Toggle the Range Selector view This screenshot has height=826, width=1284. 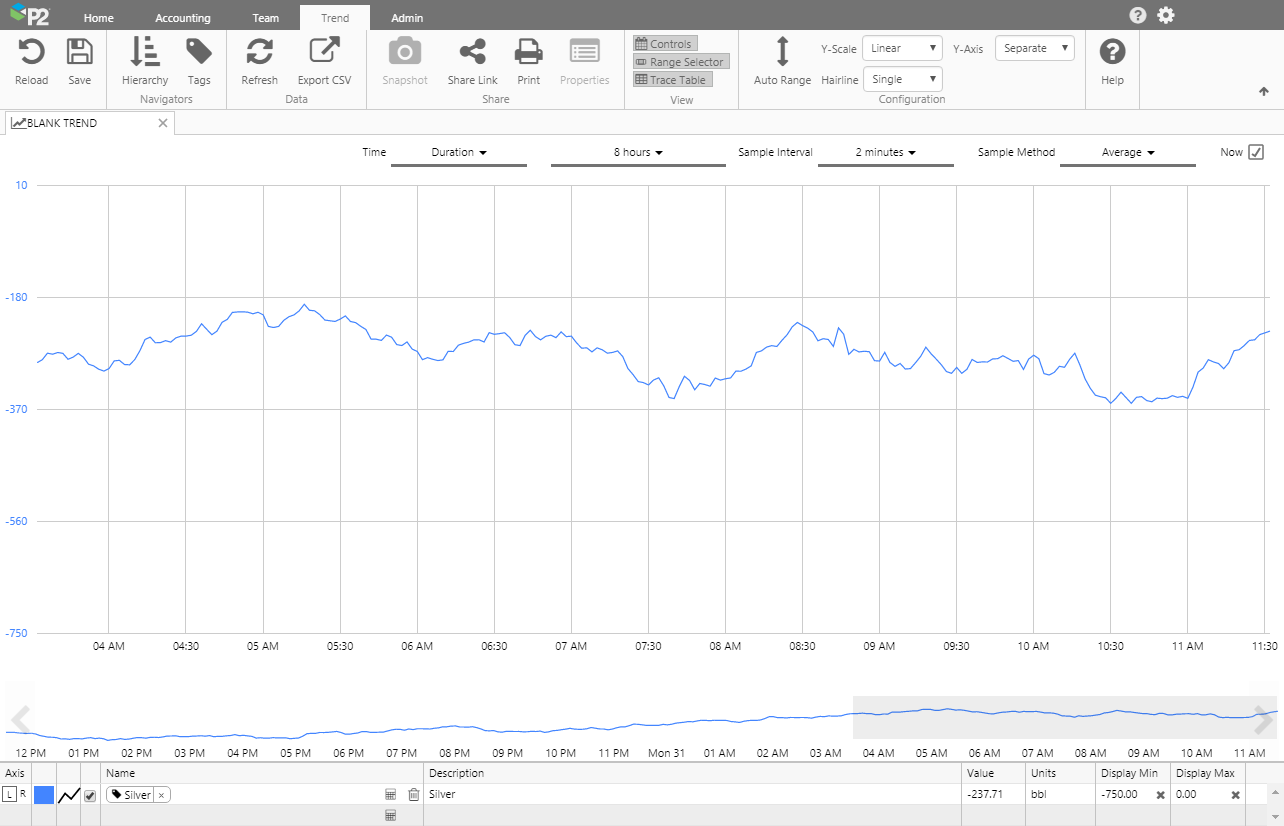pos(680,62)
